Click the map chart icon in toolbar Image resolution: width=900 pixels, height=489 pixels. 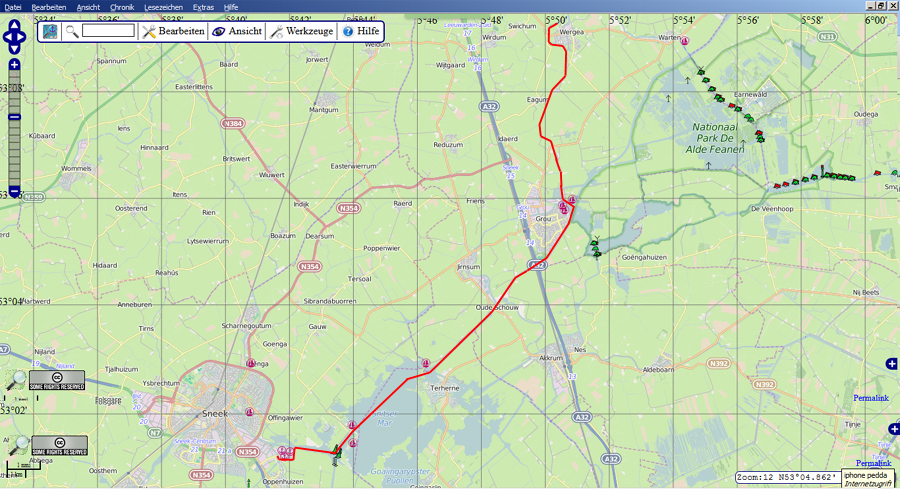[50, 32]
